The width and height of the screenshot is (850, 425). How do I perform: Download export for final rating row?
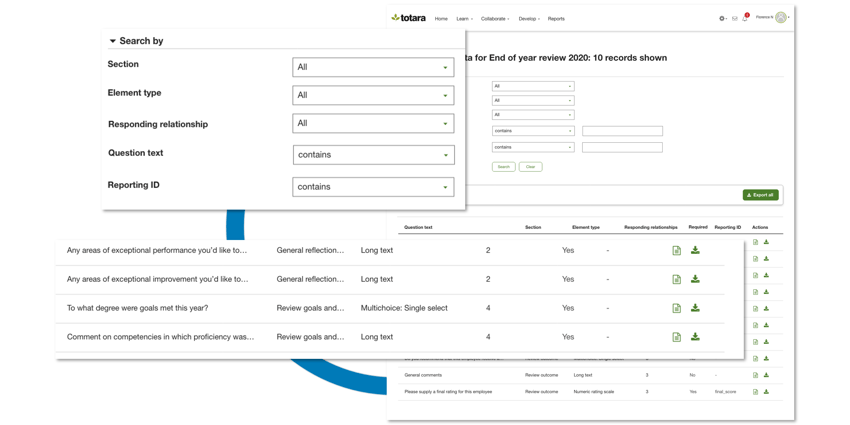tap(767, 391)
